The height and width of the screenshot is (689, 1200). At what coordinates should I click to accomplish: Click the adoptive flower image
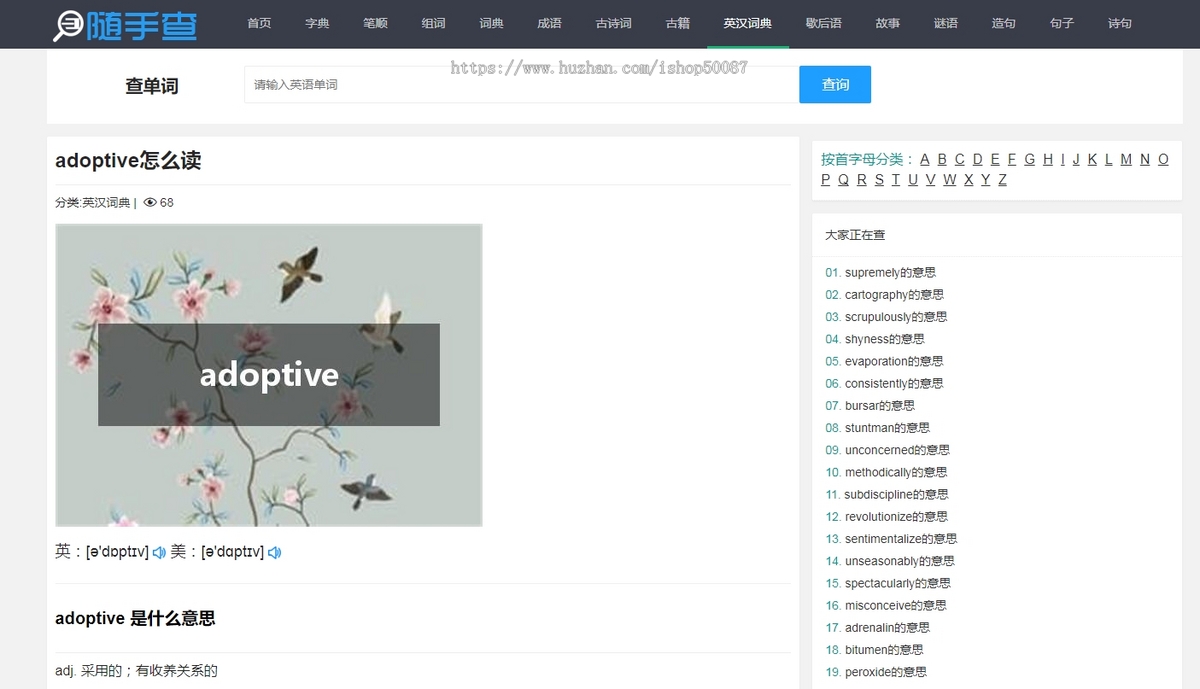(x=269, y=375)
